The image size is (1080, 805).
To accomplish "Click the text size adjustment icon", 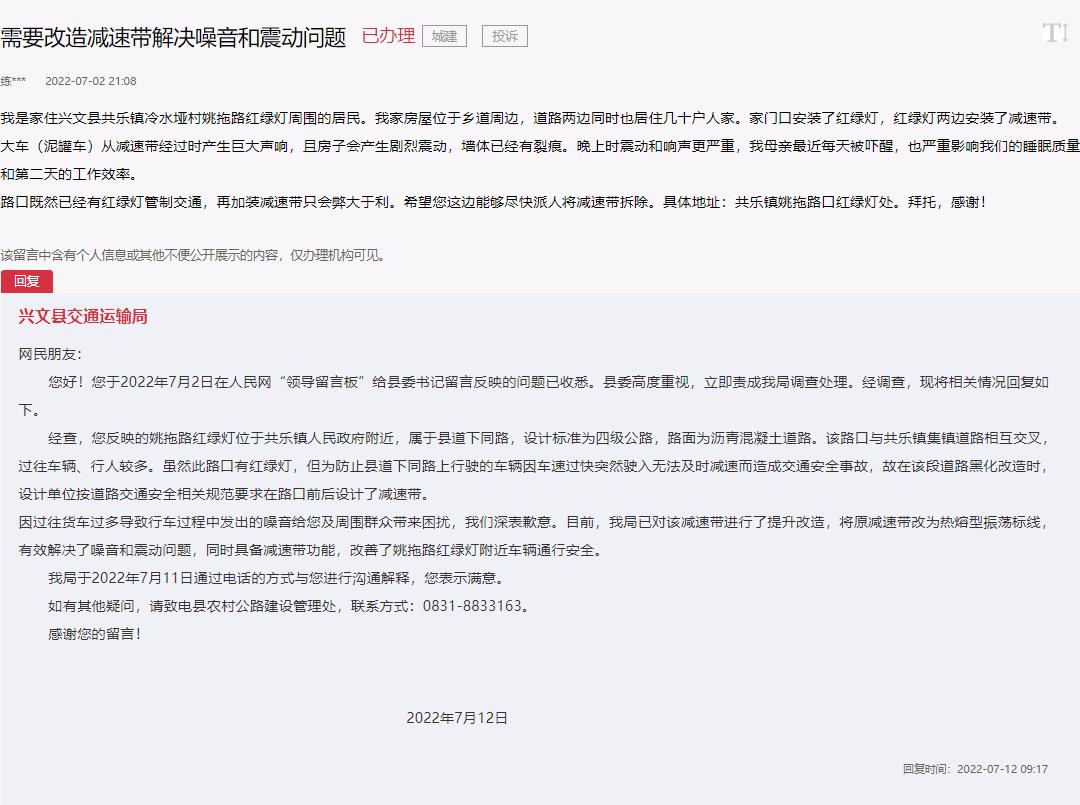I will point(1054,33).
